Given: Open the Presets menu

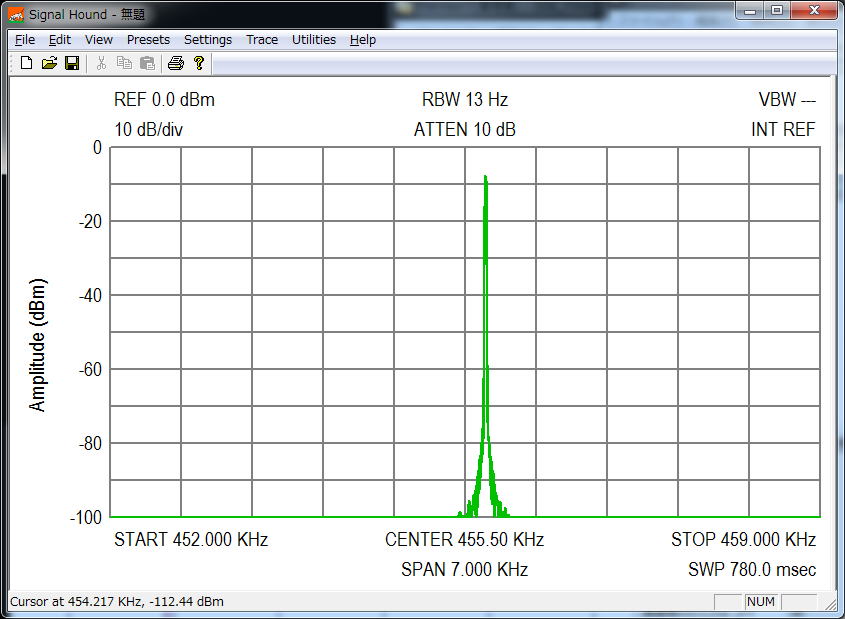Looking at the screenshot, I should [x=148, y=40].
